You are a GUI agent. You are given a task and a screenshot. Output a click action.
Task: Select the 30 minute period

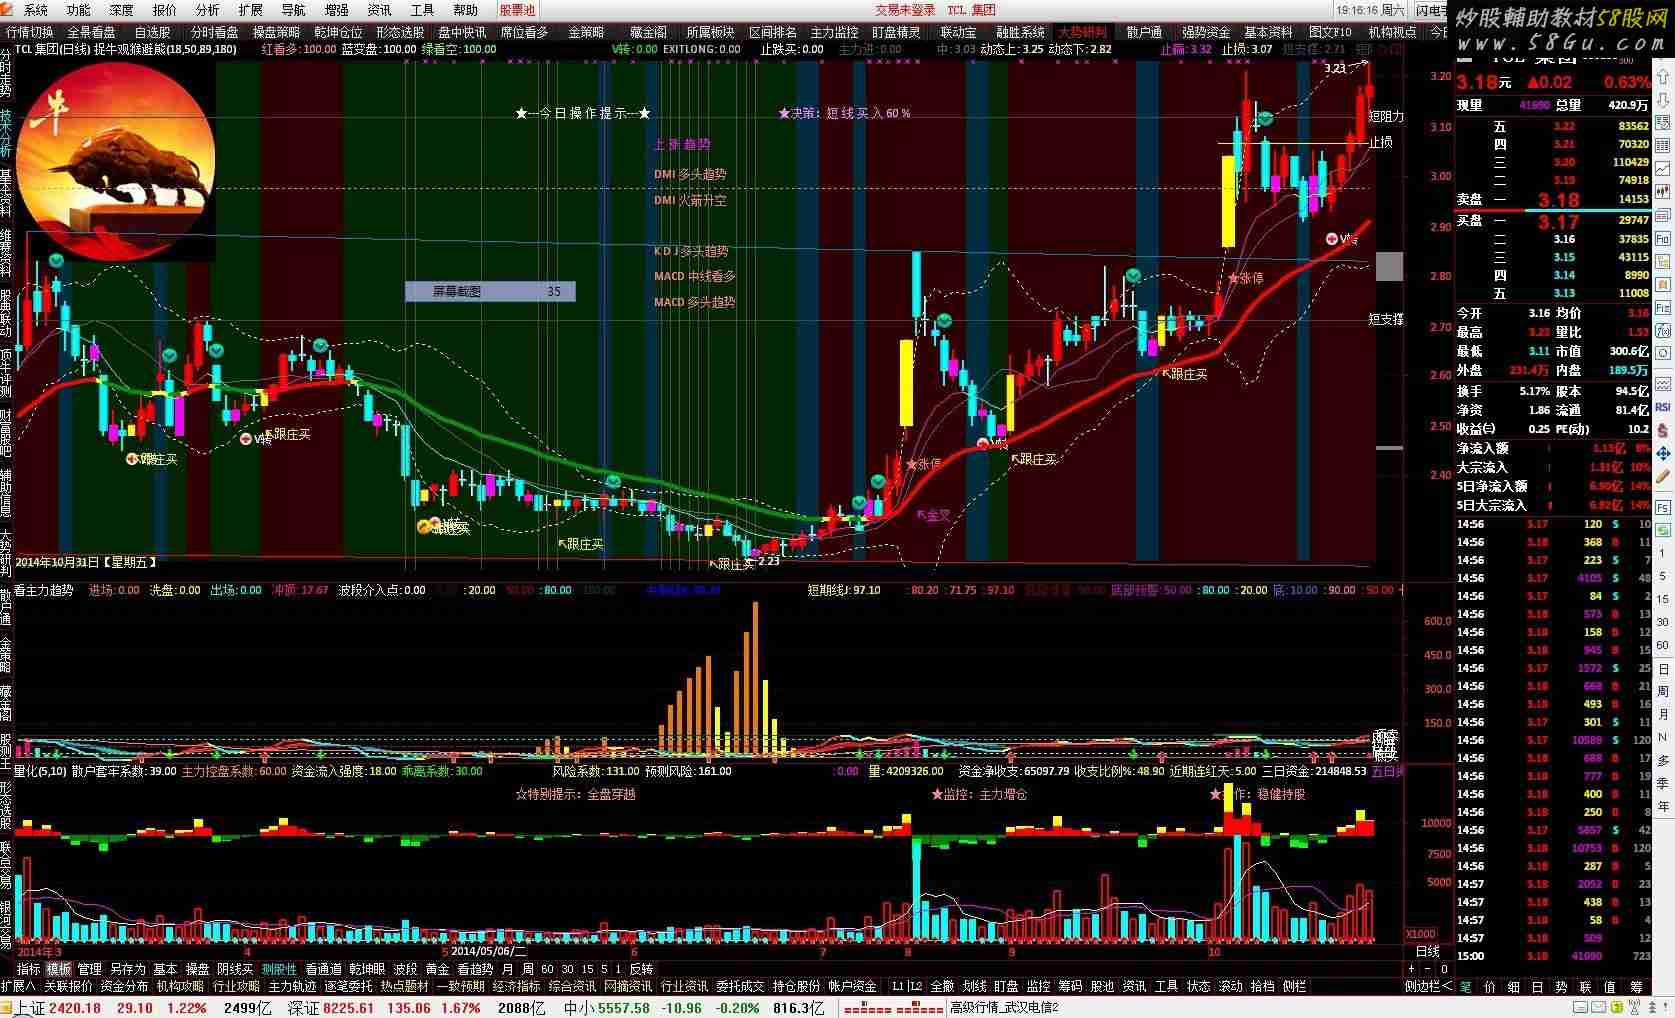coord(567,969)
